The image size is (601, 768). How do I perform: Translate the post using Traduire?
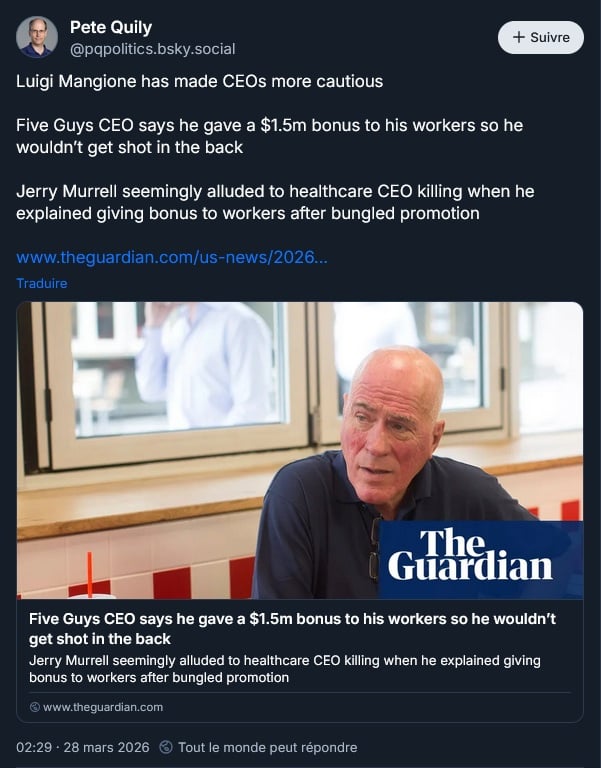pos(42,283)
